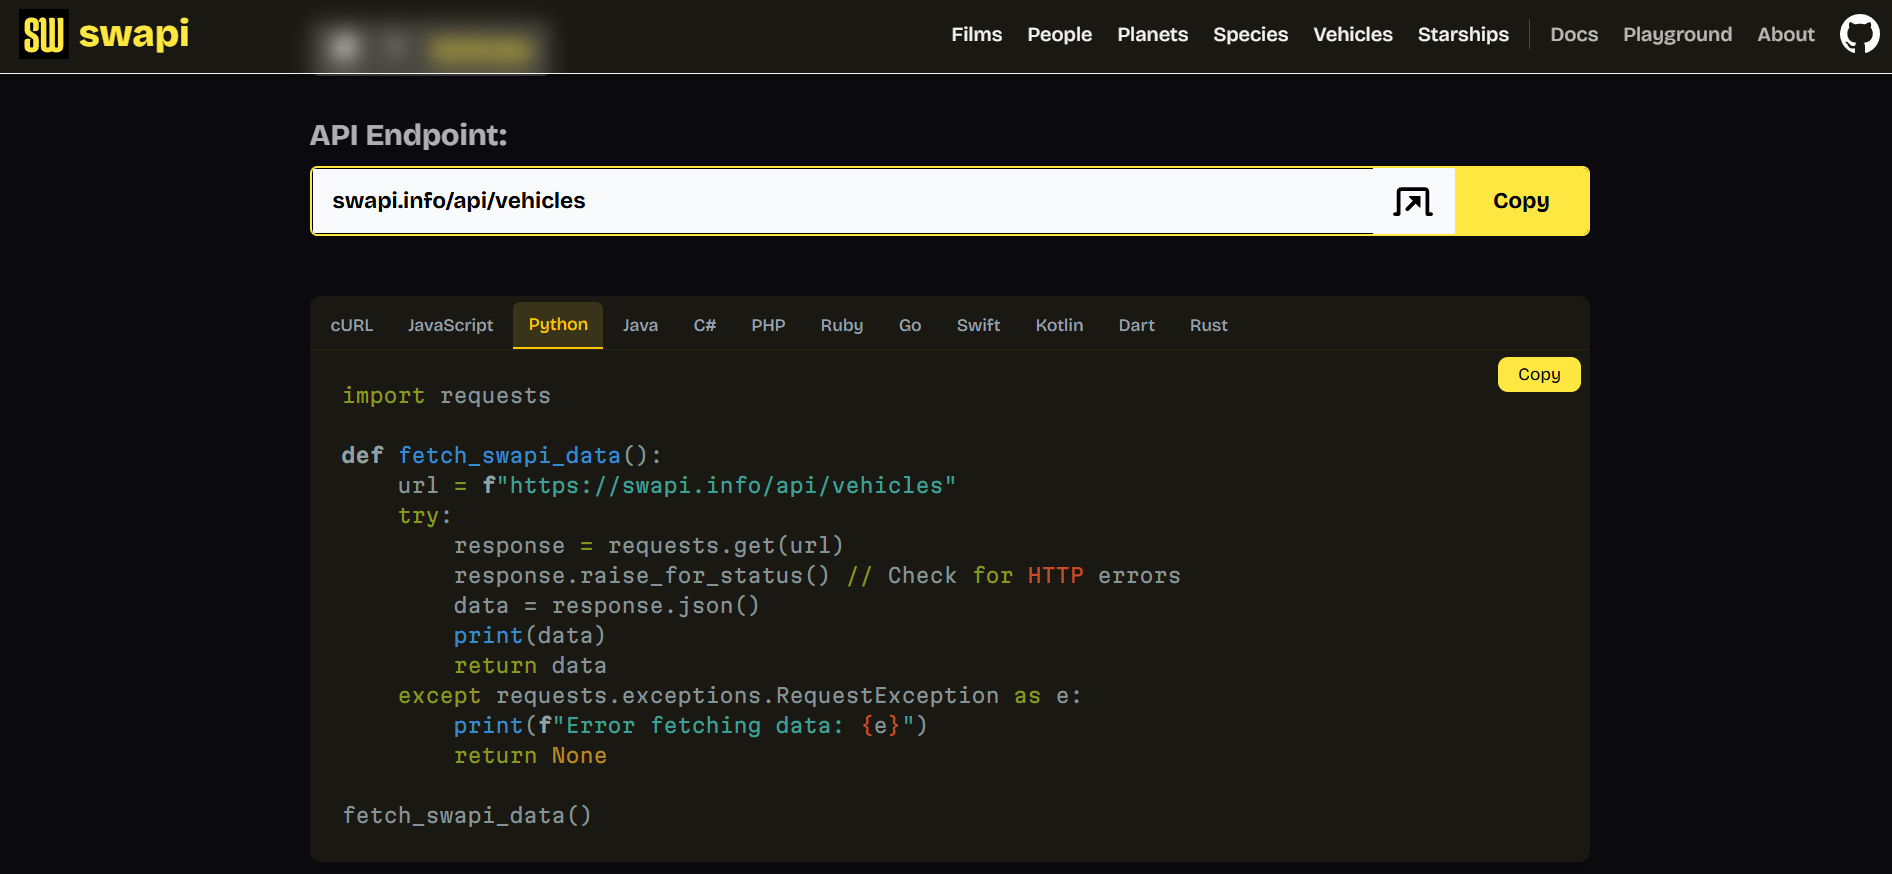Click the 'API Endpoint:' heading
This screenshot has height=874, width=1892.
[x=408, y=135]
